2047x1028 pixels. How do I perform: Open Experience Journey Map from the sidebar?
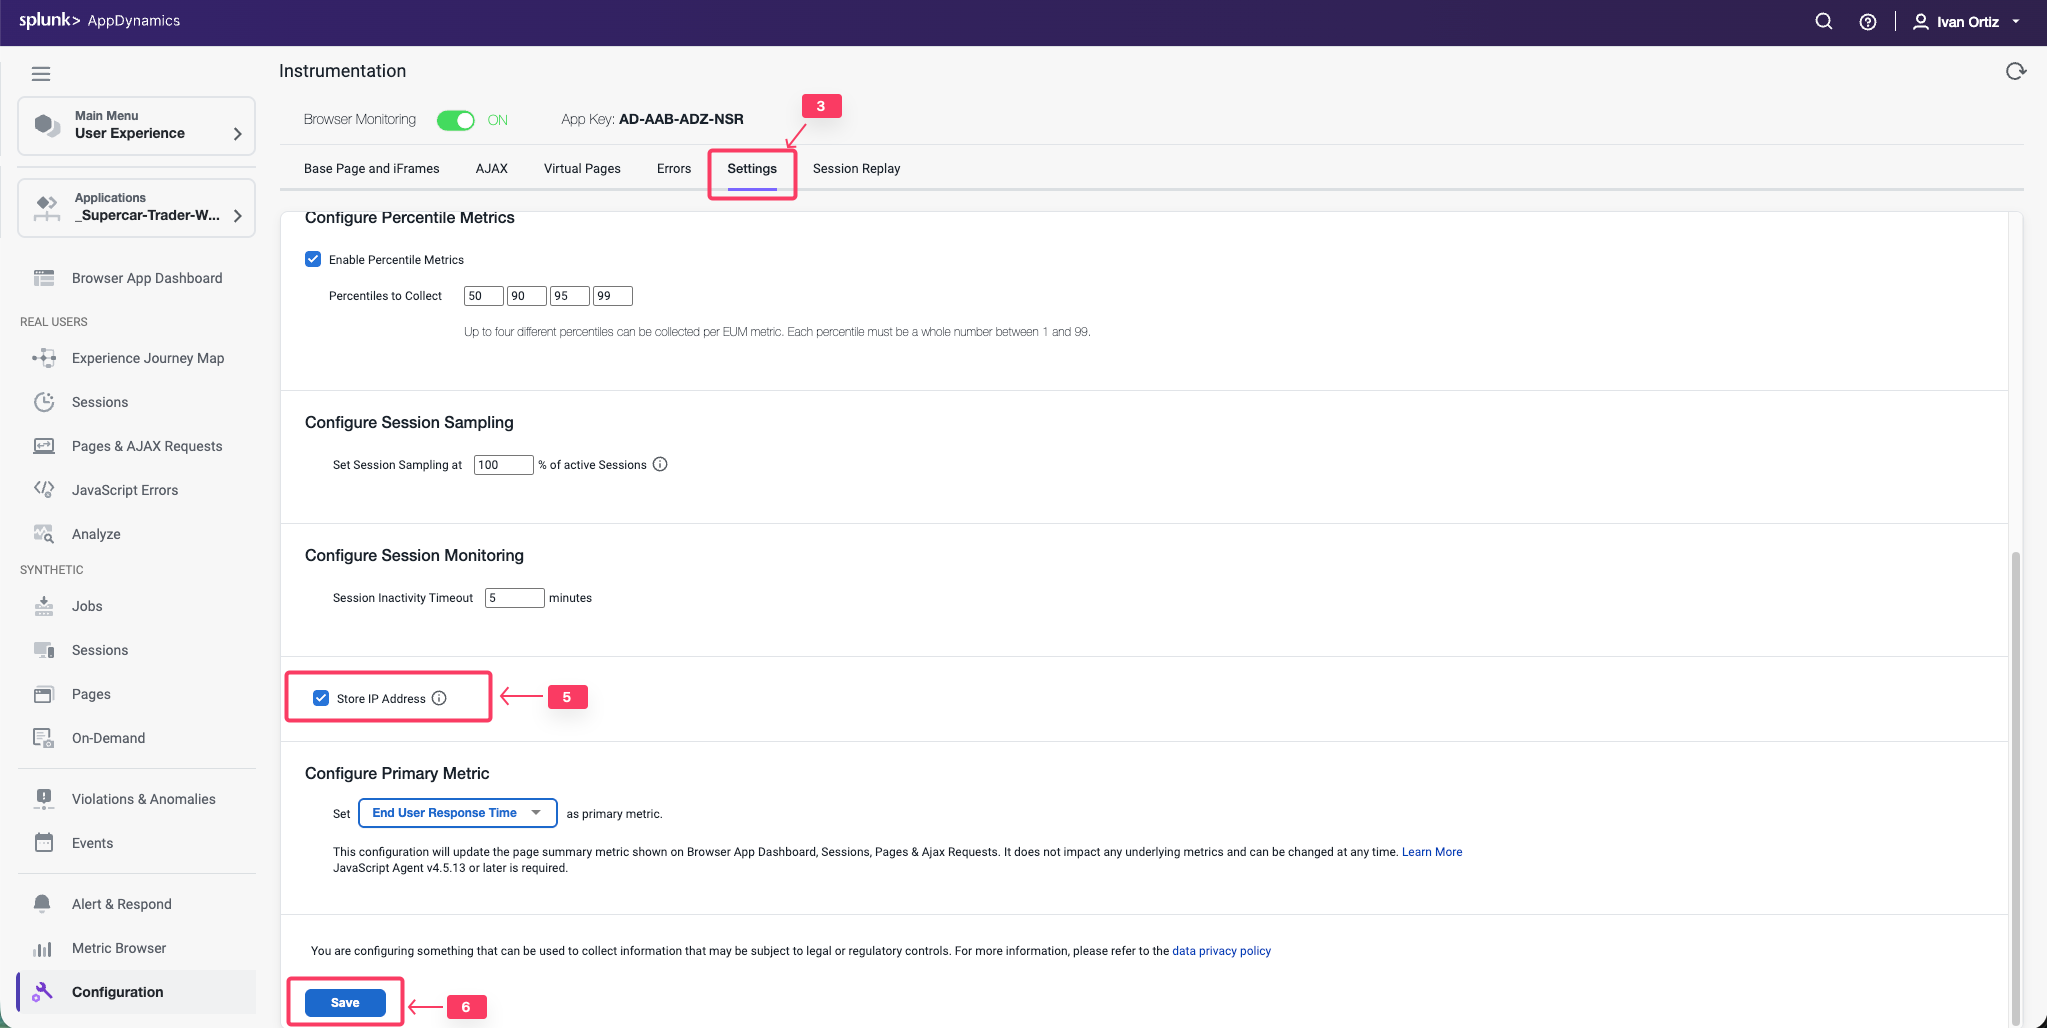point(147,358)
